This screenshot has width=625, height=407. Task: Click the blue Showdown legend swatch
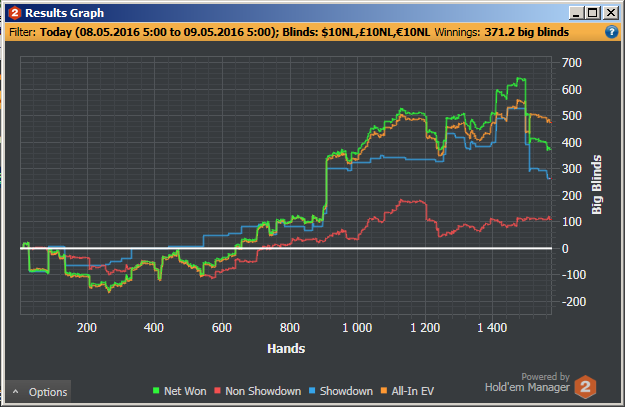(x=312, y=391)
